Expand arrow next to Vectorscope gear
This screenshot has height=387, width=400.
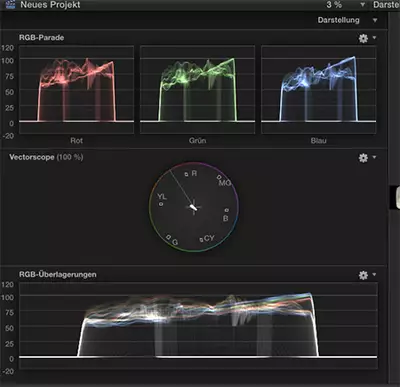[374, 157]
